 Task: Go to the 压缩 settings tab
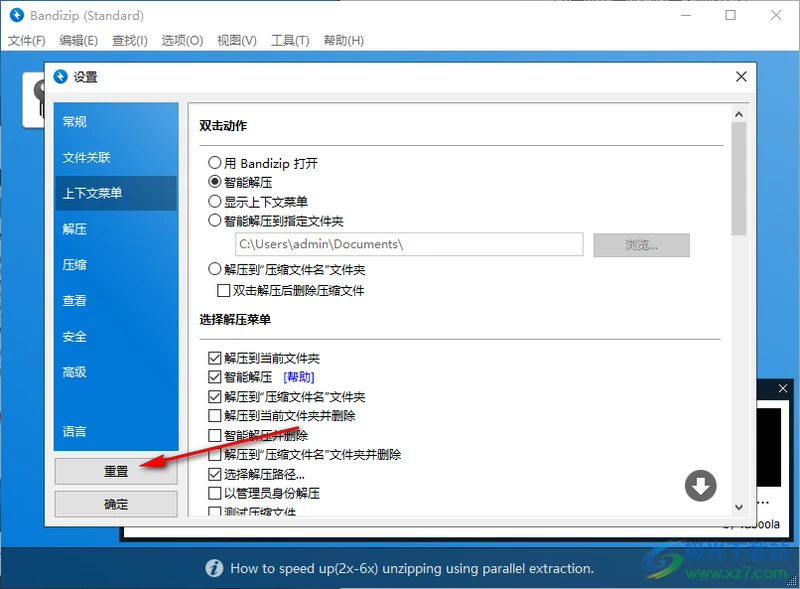point(116,264)
